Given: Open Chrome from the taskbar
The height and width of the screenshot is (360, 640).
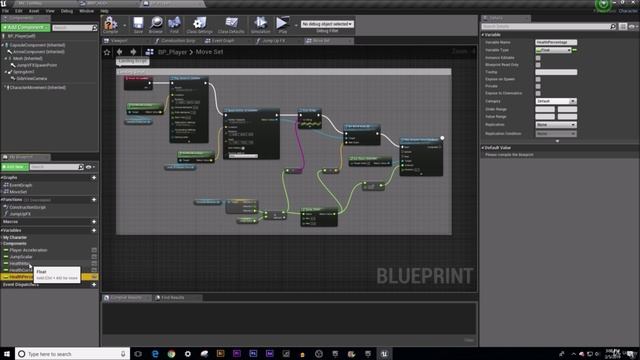Looking at the screenshot, I should click(171, 354).
